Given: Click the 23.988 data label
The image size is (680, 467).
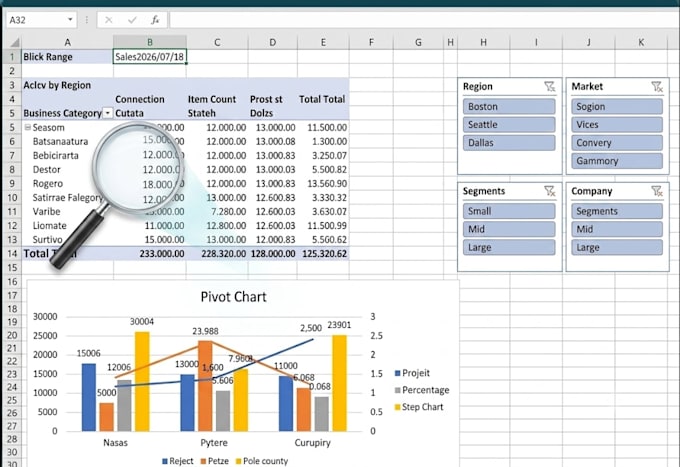Looking at the screenshot, I should tap(205, 331).
